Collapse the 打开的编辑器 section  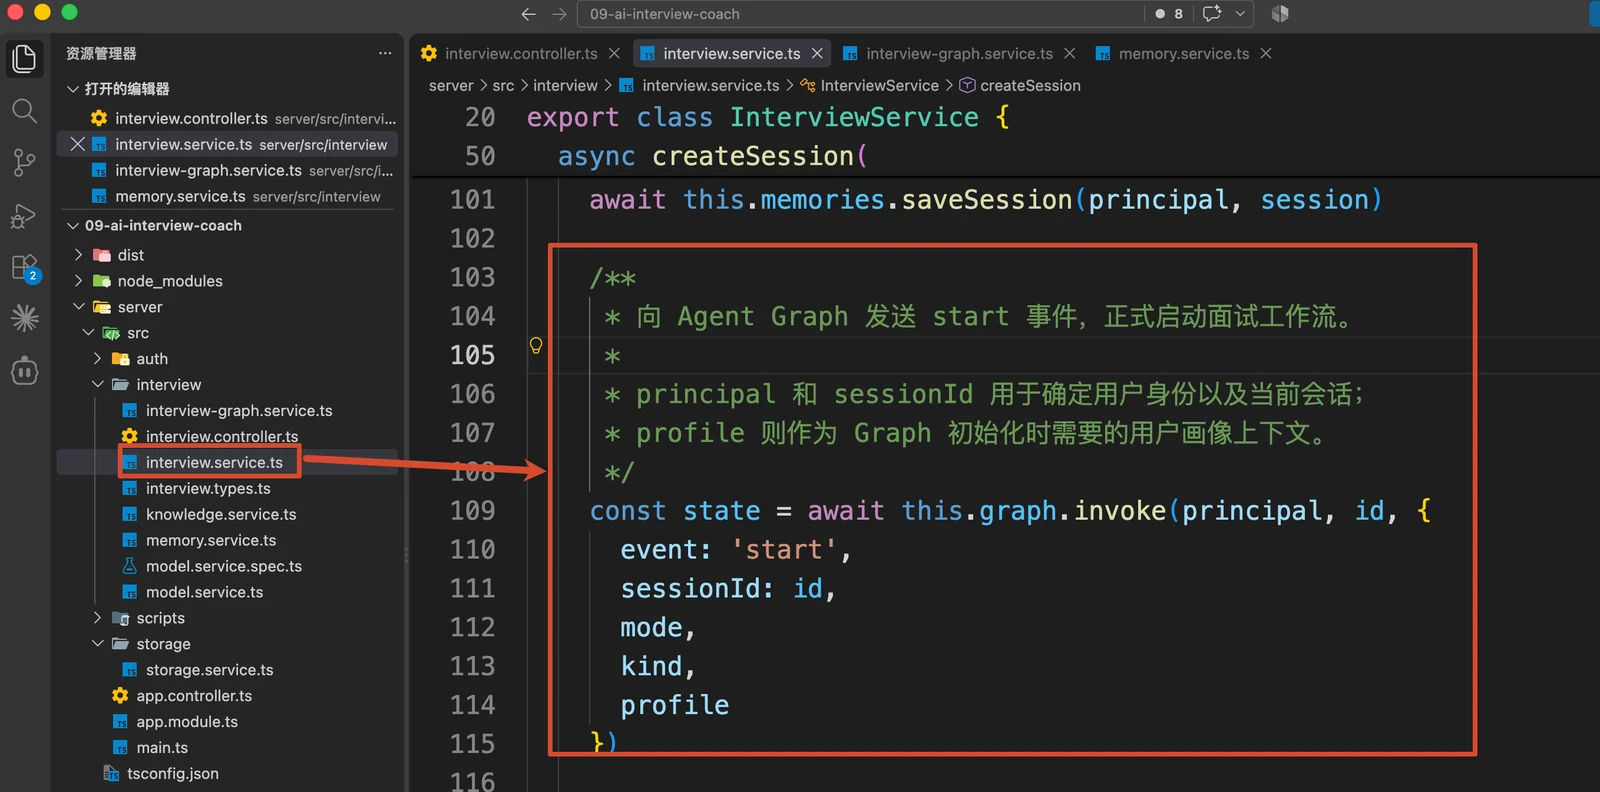point(73,89)
